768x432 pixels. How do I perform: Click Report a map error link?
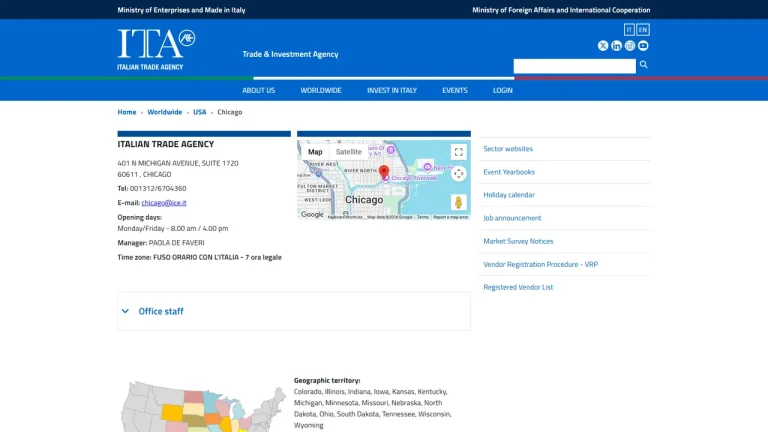451,217
